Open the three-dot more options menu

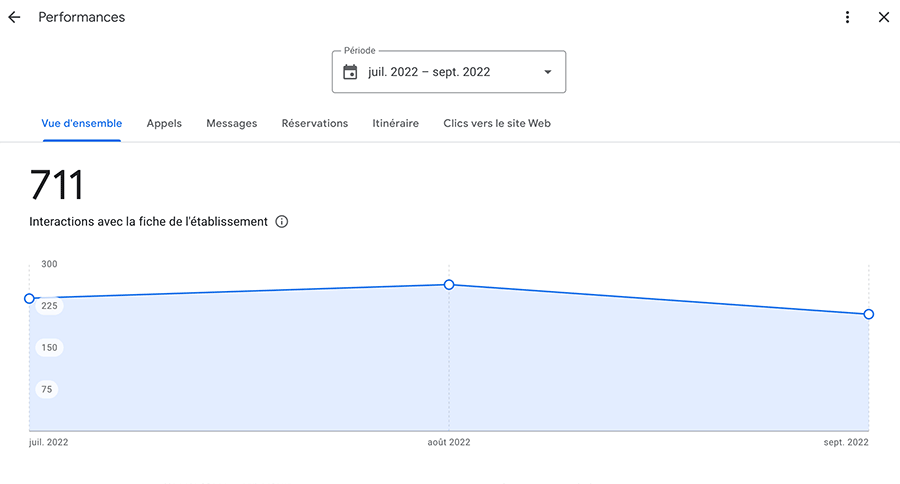(847, 17)
